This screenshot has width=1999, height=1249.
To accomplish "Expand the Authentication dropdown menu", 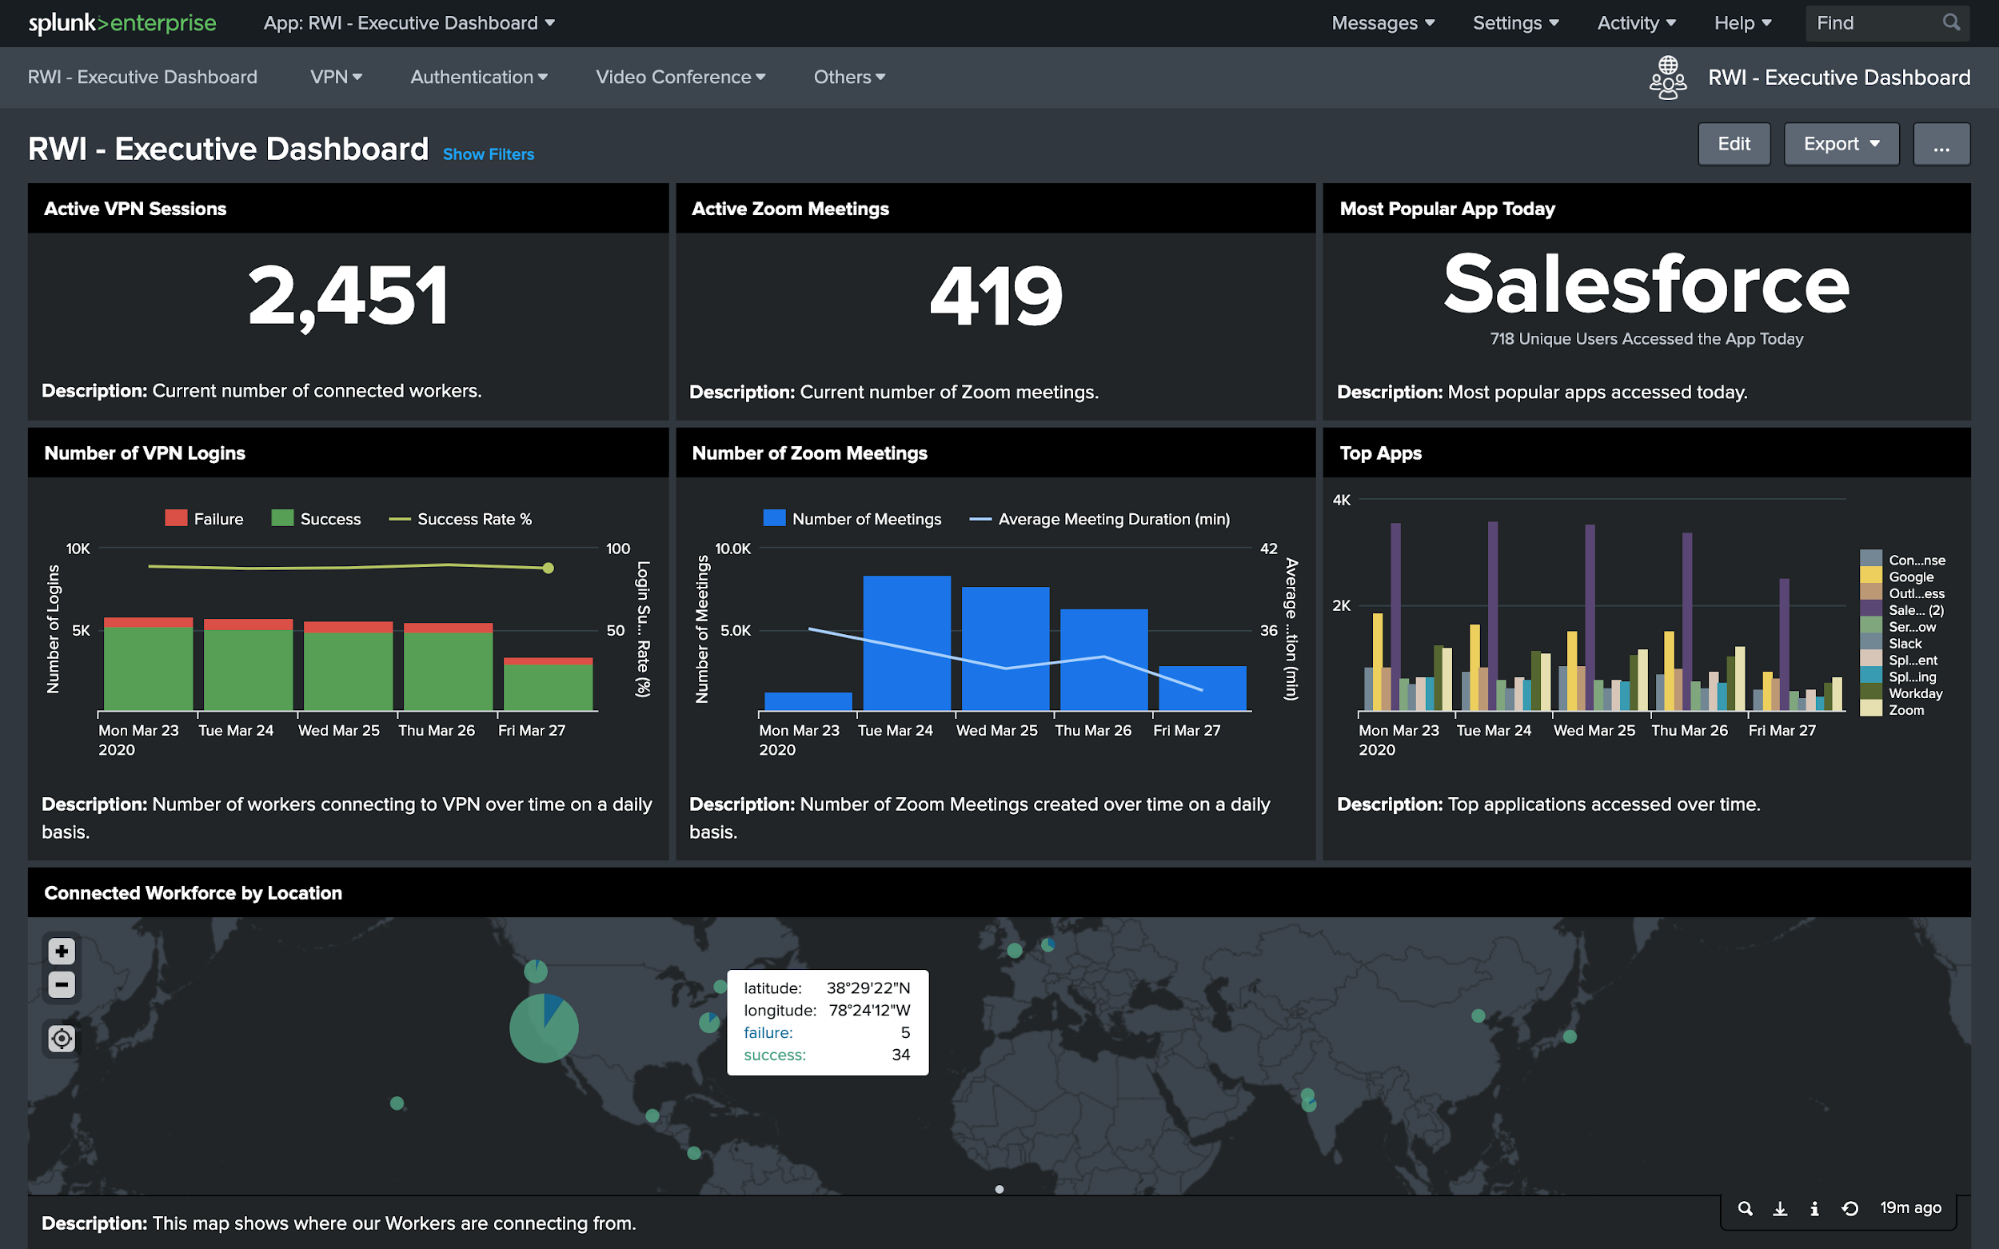I will click(476, 76).
